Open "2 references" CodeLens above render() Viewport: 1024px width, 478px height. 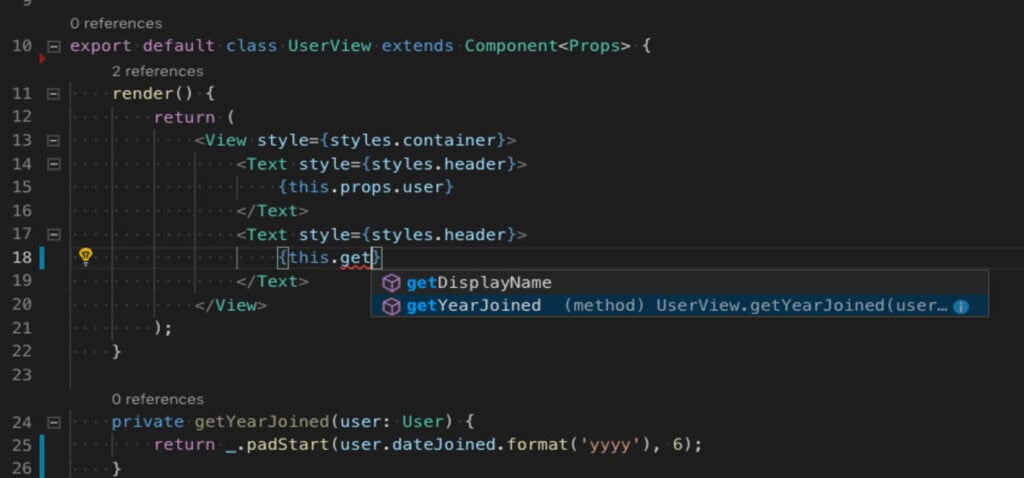coord(157,71)
